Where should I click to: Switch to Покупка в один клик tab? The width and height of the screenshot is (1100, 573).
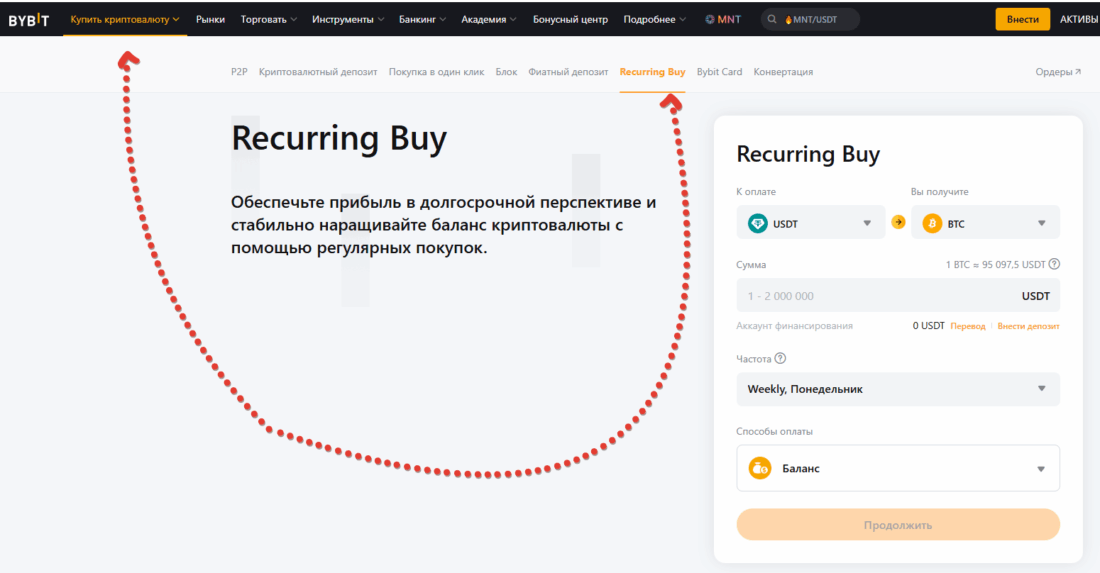(436, 72)
